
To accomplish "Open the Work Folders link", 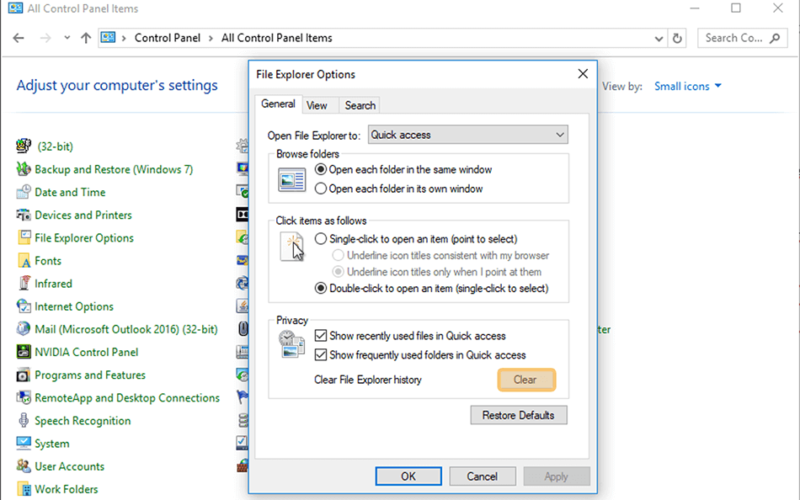I will (x=66, y=489).
